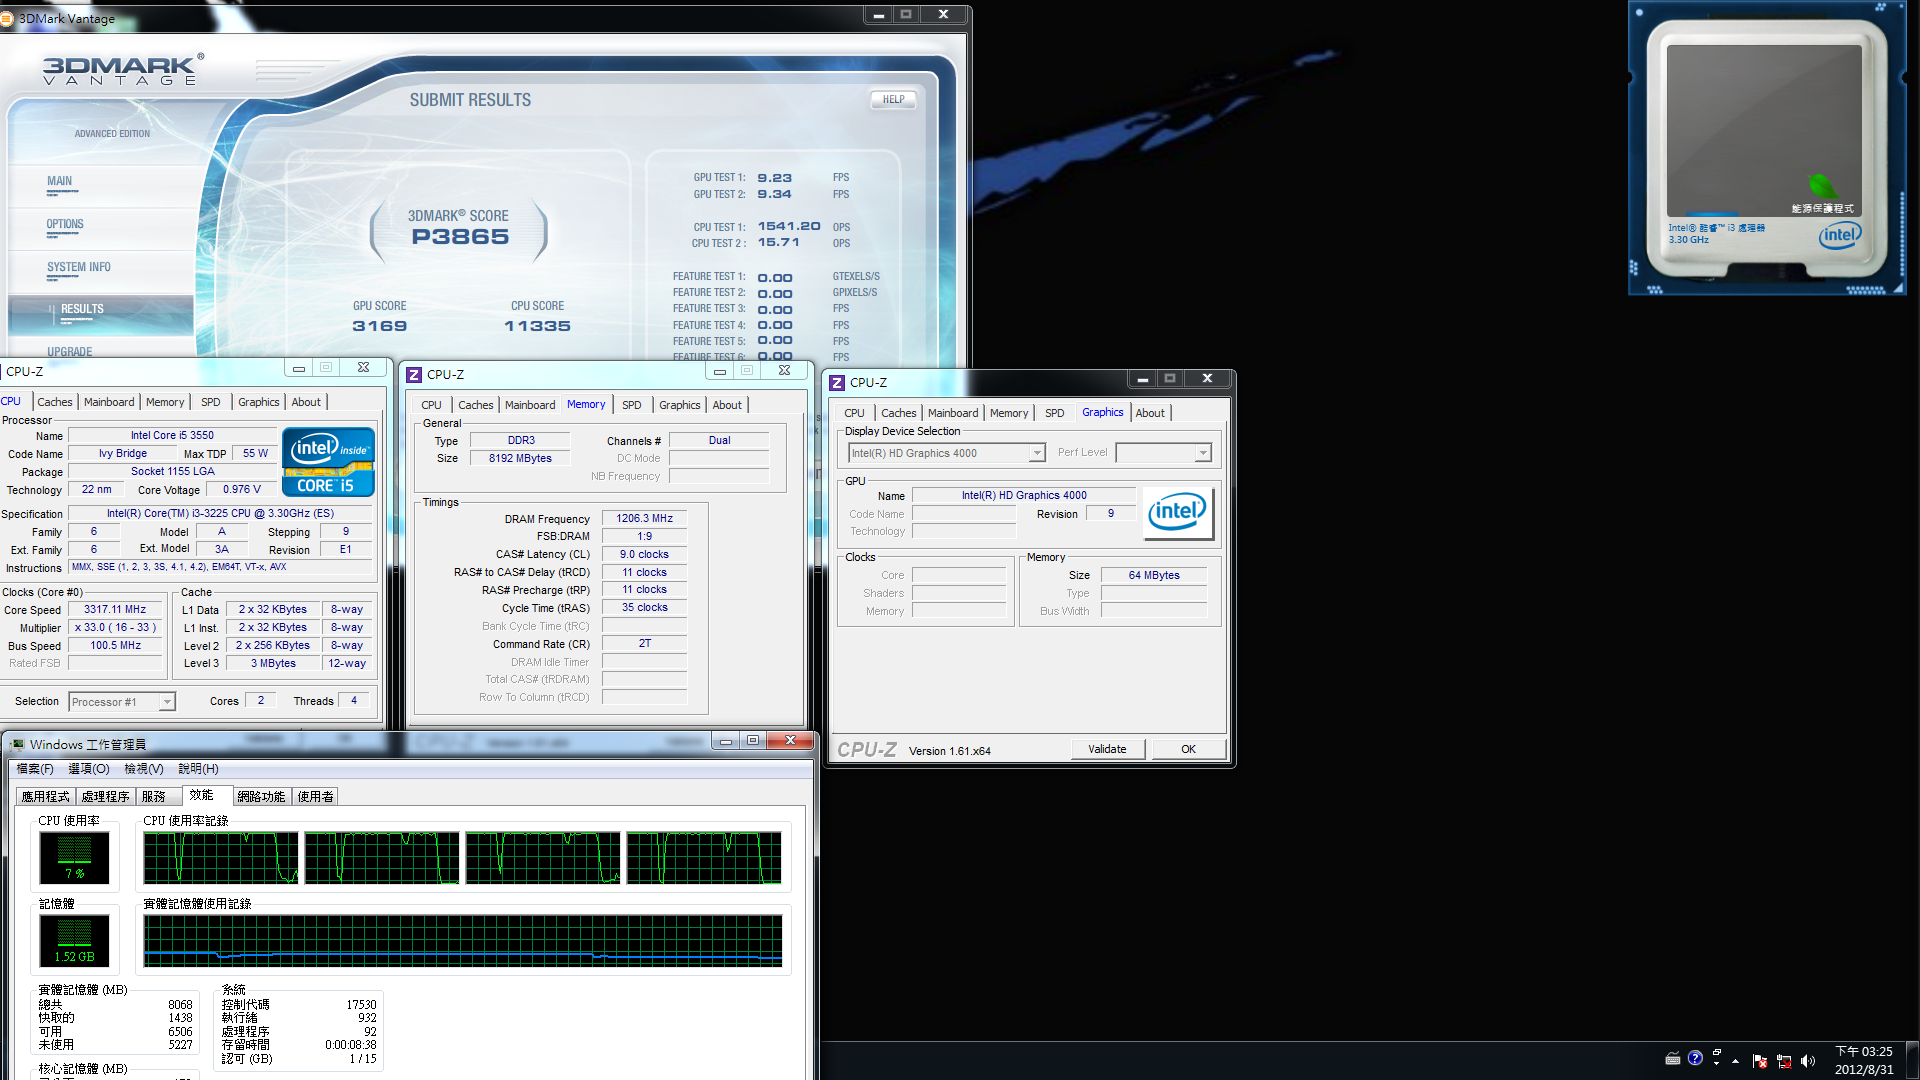
Task: Click the HELP button in 3DMark Vantage
Action: coord(893,99)
